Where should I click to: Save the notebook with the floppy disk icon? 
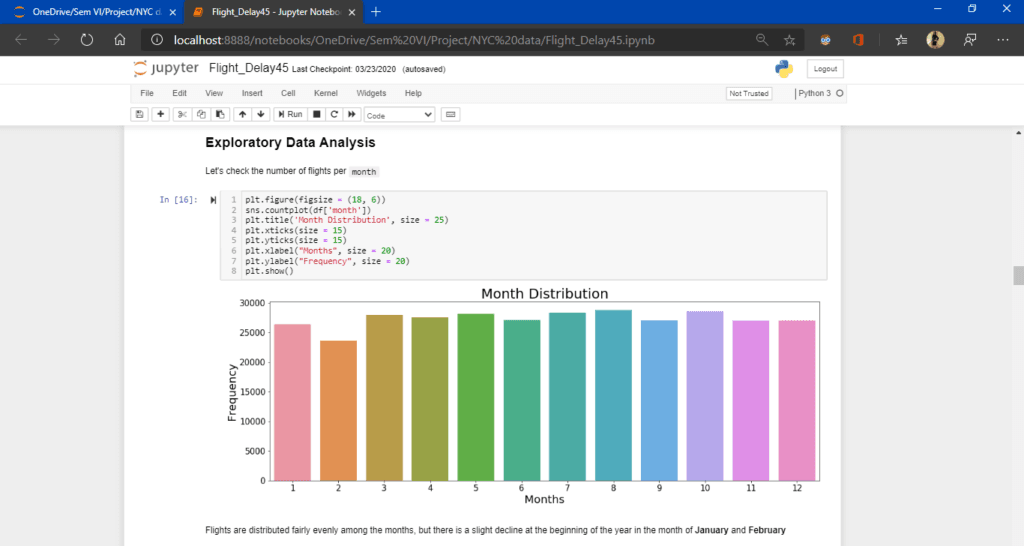(139, 114)
